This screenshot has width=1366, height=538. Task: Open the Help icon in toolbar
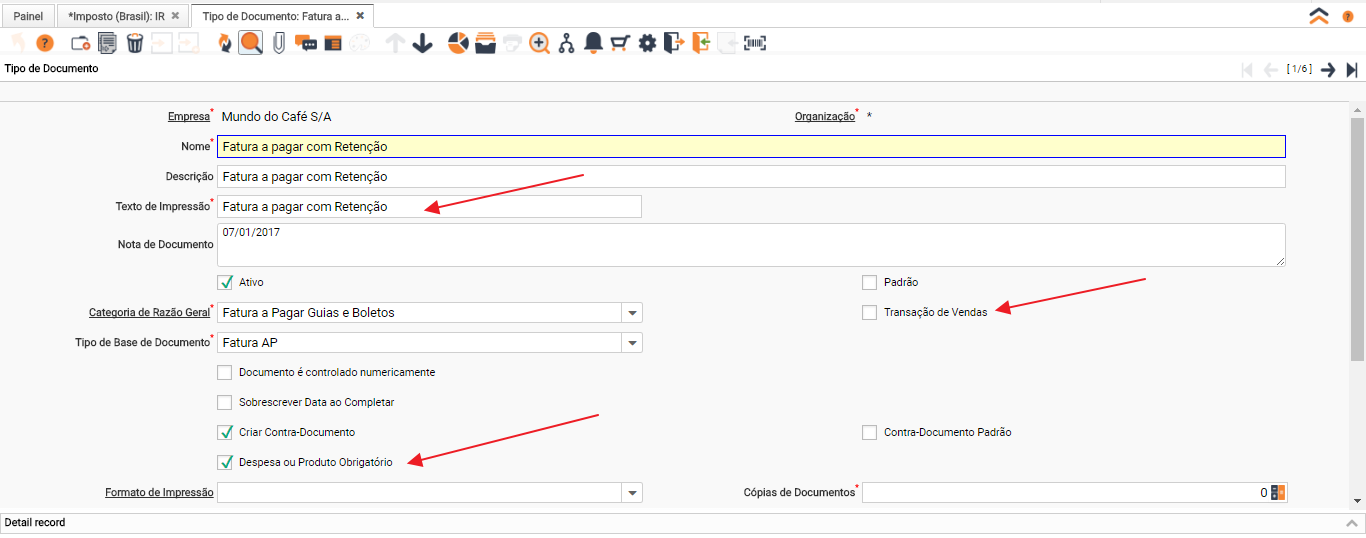click(44, 43)
